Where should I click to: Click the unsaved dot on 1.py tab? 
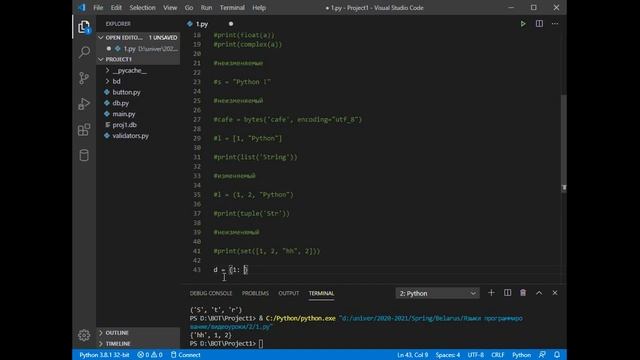click(x=231, y=24)
